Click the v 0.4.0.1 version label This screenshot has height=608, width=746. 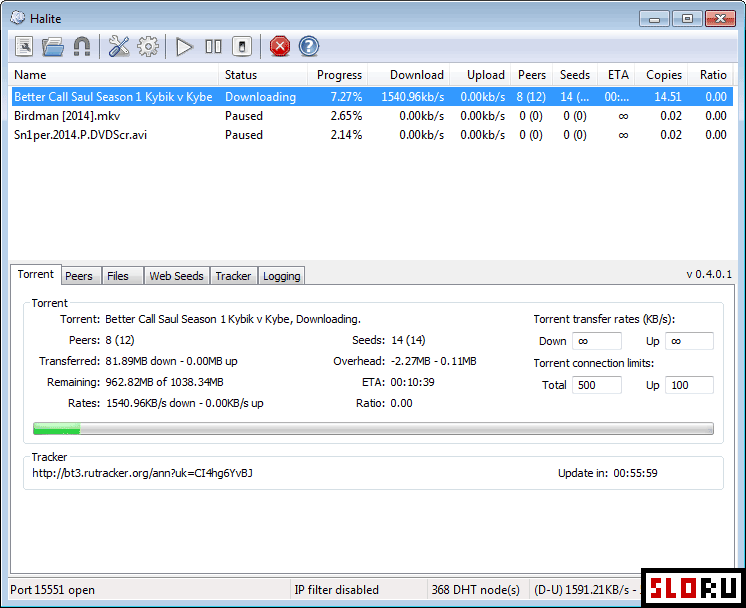coord(709,275)
